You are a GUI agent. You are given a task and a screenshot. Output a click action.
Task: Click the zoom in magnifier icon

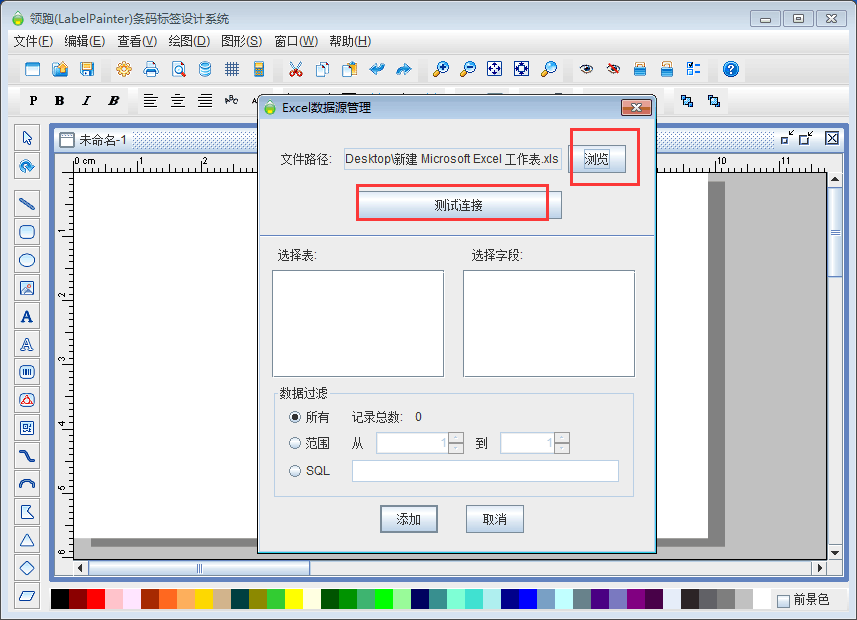(x=441, y=69)
